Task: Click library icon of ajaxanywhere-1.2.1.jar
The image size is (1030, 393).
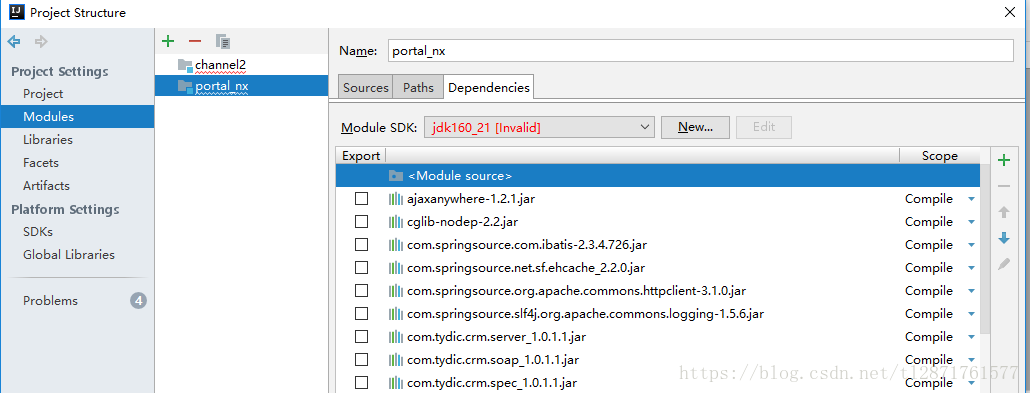Action: click(x=395, y=198)
